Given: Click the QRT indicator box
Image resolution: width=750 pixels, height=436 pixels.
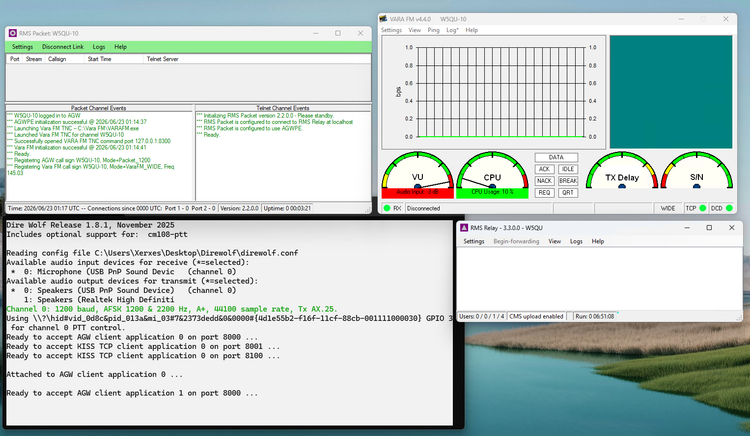Looking at the screenshot, I should coord(568,193).
